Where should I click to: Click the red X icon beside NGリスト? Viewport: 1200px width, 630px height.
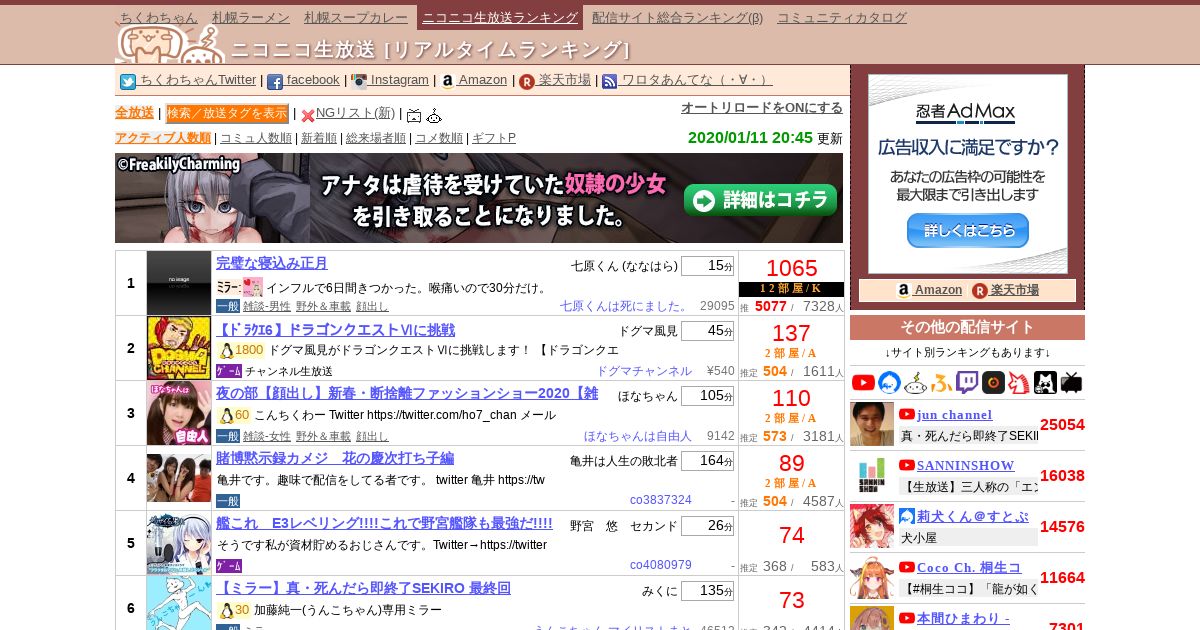click(308, 115)
